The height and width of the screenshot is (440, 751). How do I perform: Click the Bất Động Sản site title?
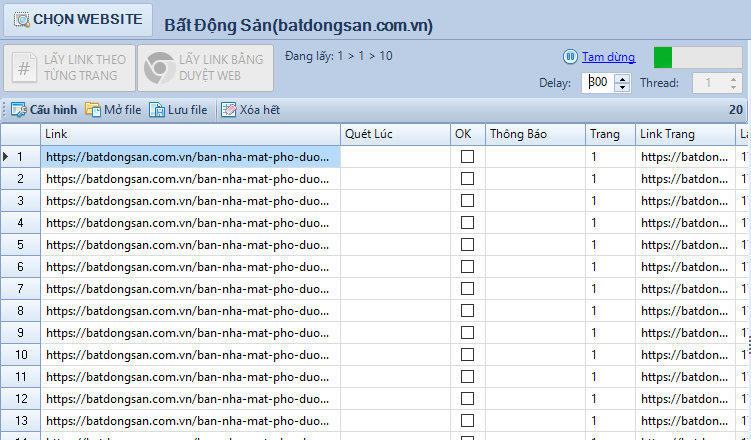click(298, 25)
